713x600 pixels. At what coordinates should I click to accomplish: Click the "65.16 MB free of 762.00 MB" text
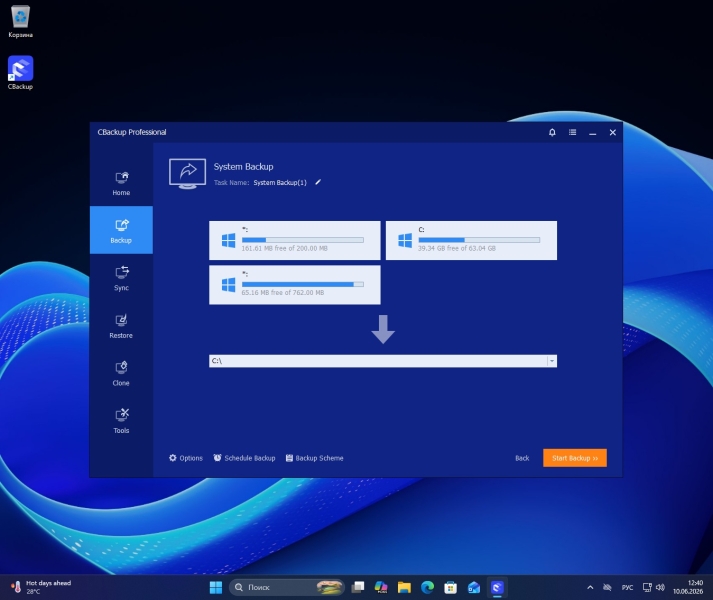[x=282, y=292]
